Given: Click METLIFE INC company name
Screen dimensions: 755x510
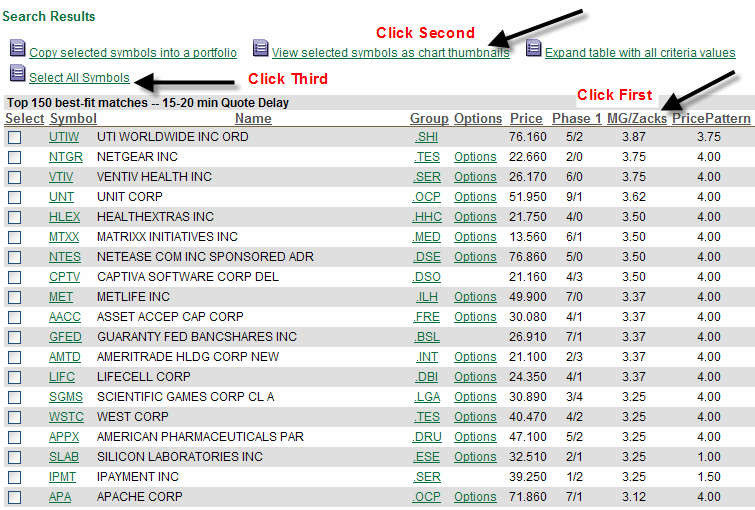Looking at the screenshot, I should (133, 297).
